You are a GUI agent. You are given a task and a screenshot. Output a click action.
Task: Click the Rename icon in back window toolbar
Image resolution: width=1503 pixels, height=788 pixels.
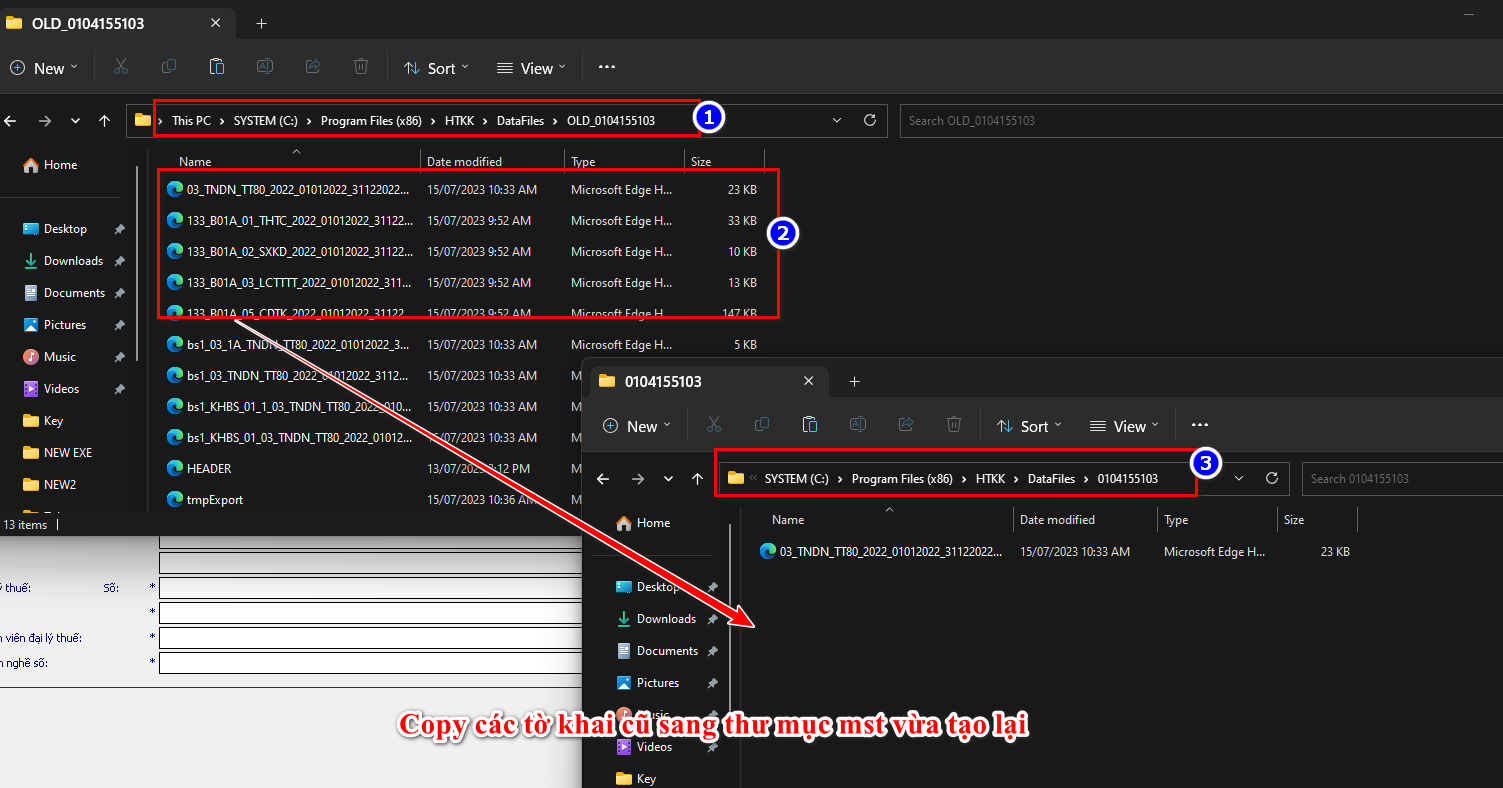coord(265,67)
